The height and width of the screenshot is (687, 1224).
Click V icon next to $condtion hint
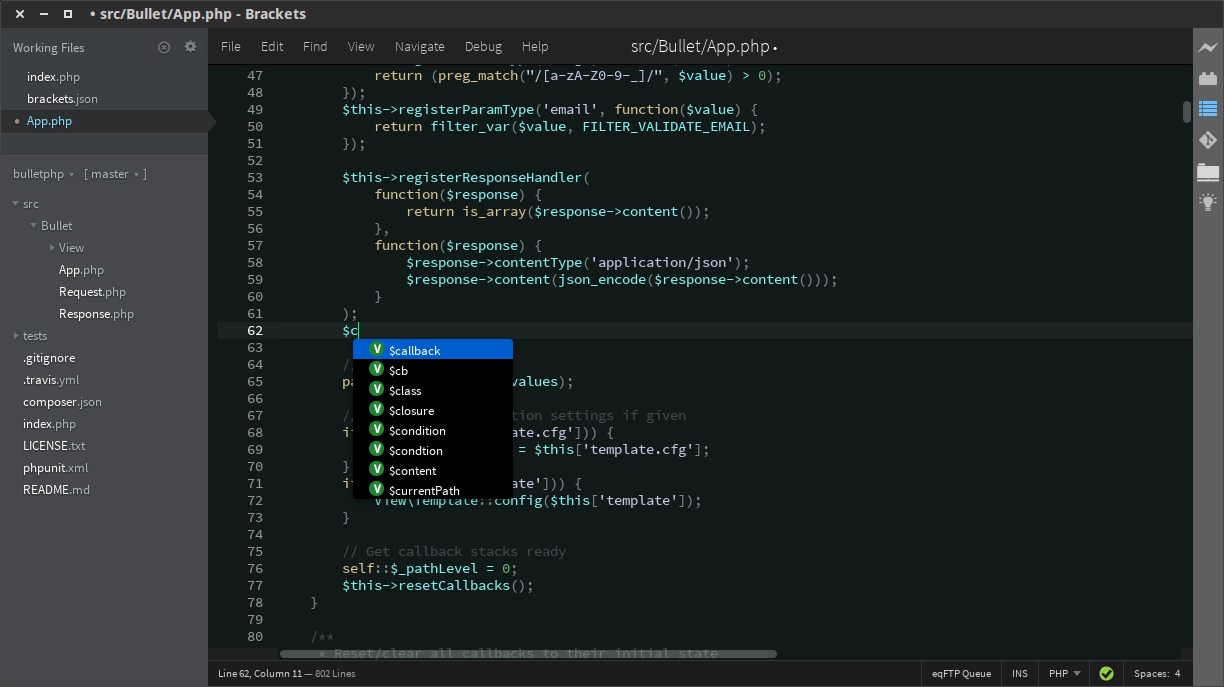click(377, 449)
